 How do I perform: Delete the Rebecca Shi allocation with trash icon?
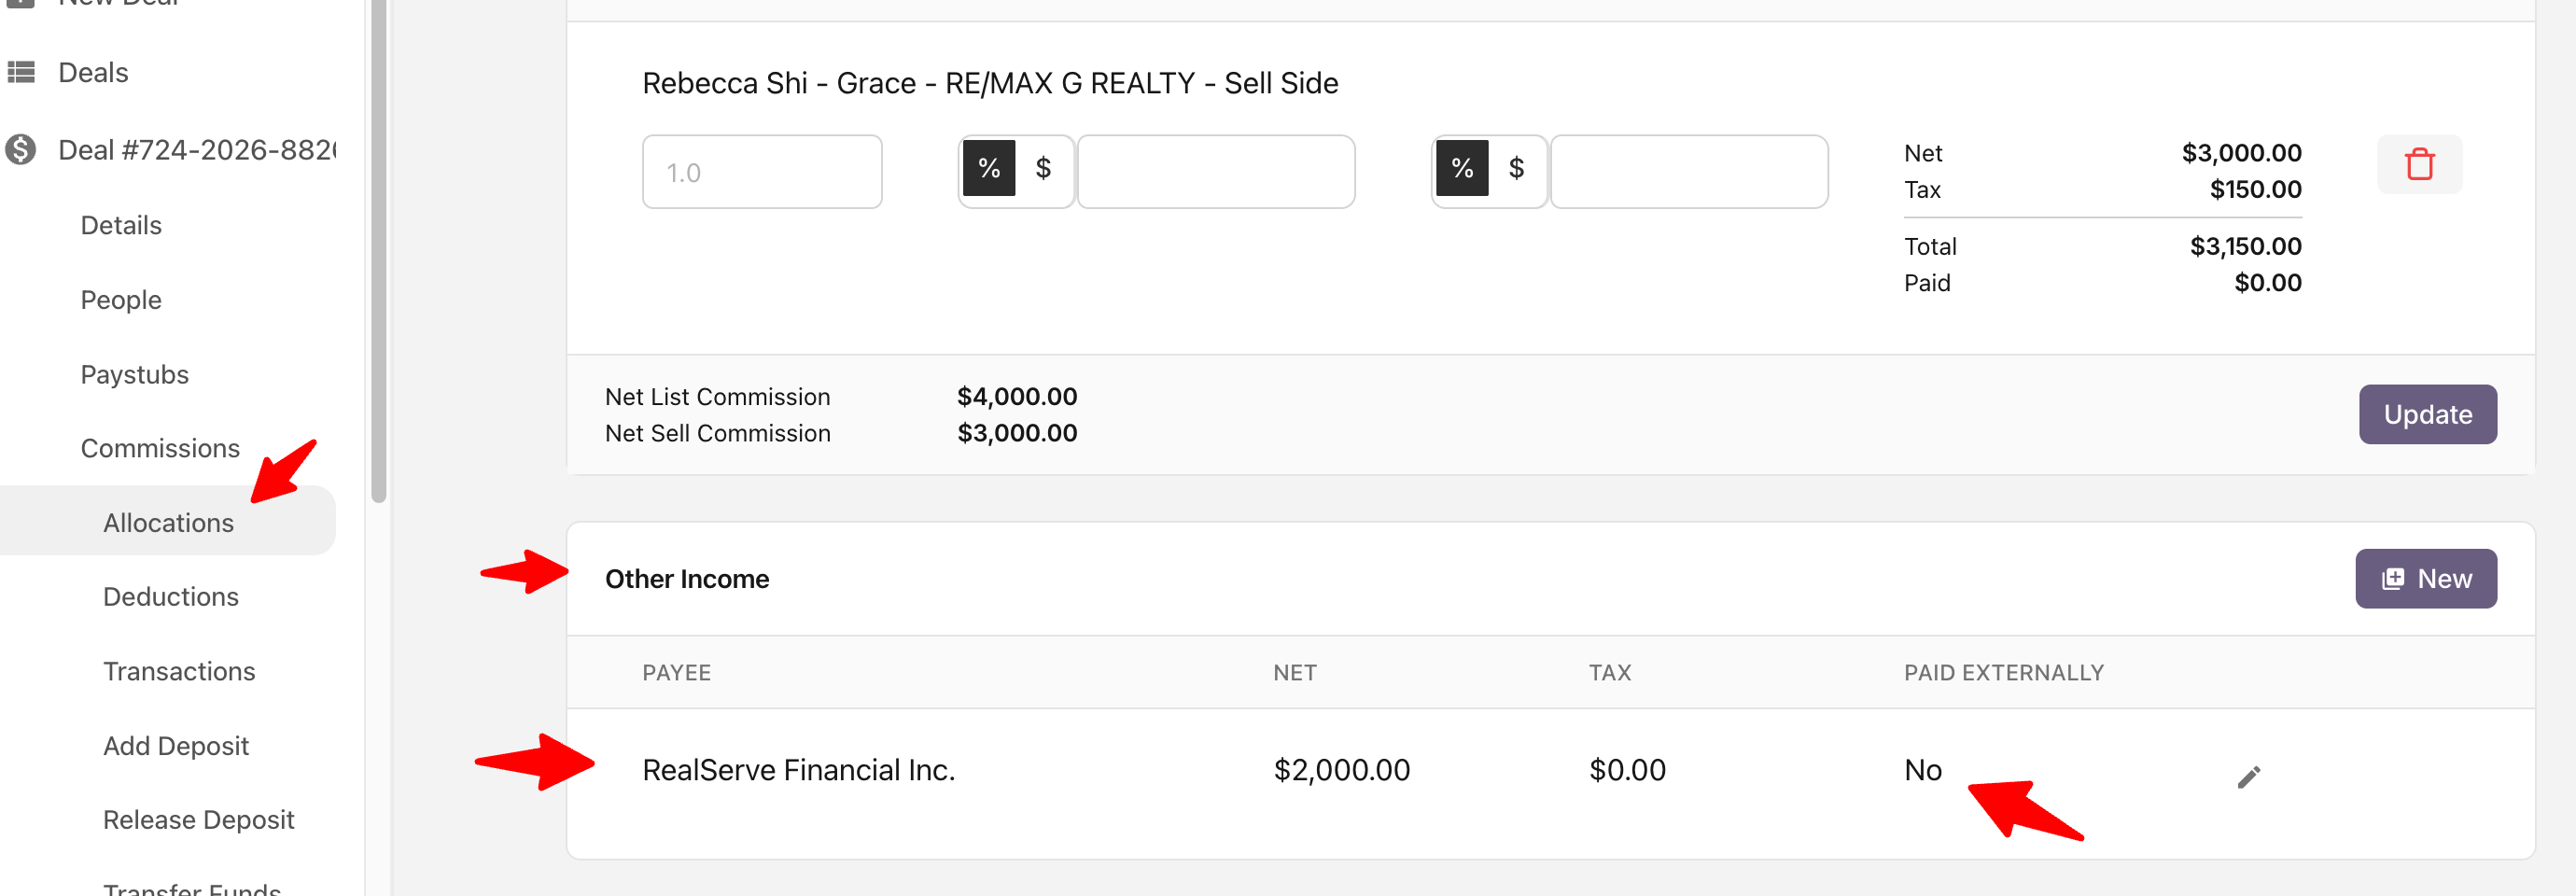2419,164
